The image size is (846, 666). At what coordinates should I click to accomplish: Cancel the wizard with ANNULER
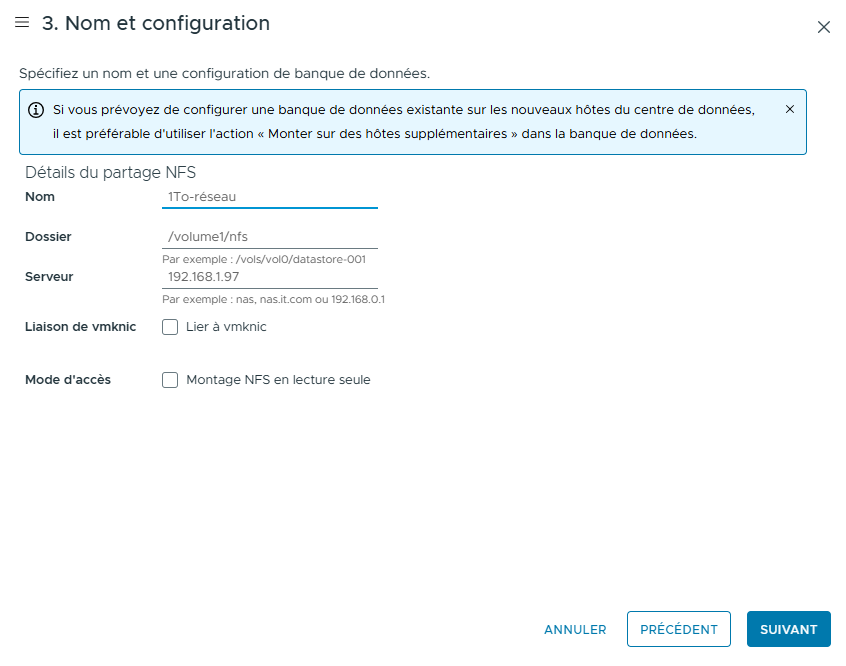(575, 629)
